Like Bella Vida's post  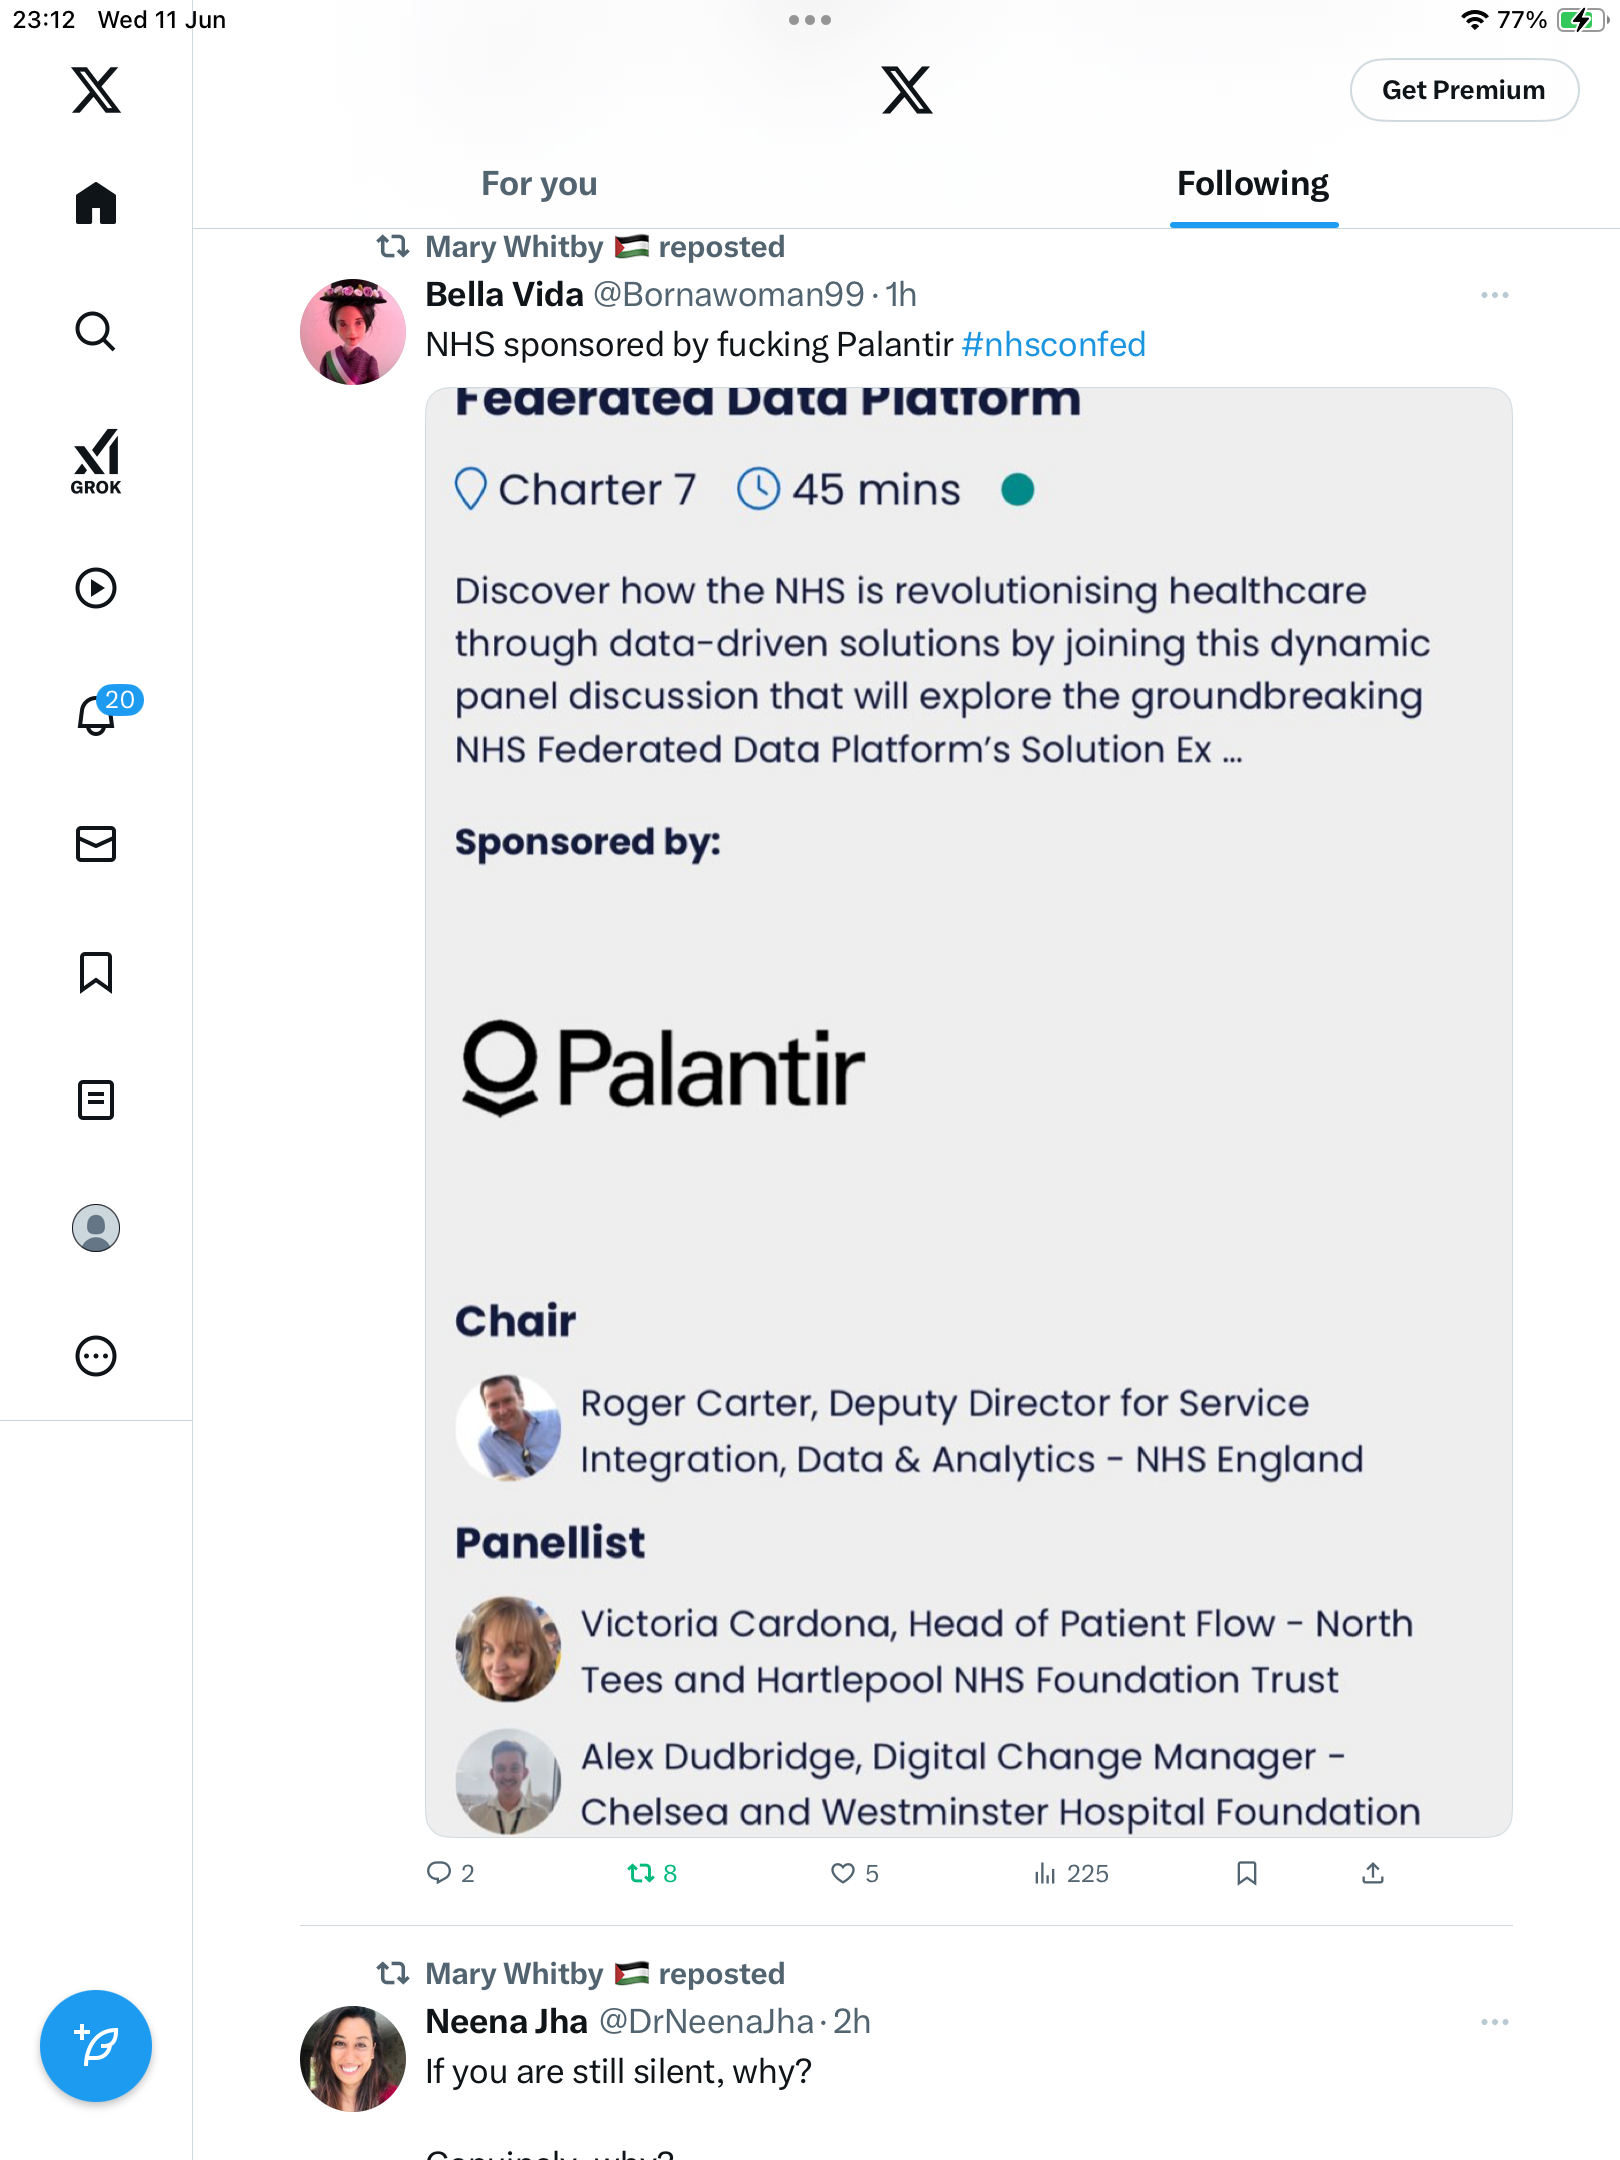pyautogui.click(x=855, y=1873)
